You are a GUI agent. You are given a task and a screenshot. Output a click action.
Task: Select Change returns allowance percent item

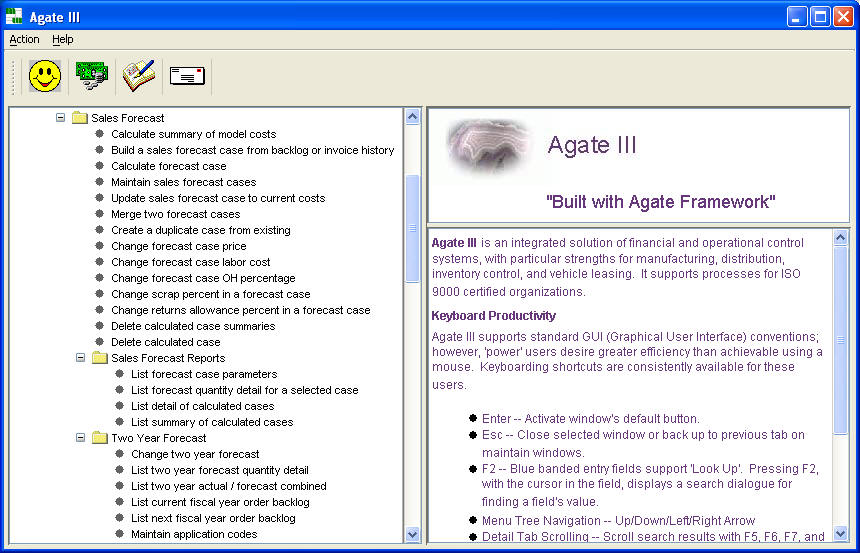pos(241,310)
